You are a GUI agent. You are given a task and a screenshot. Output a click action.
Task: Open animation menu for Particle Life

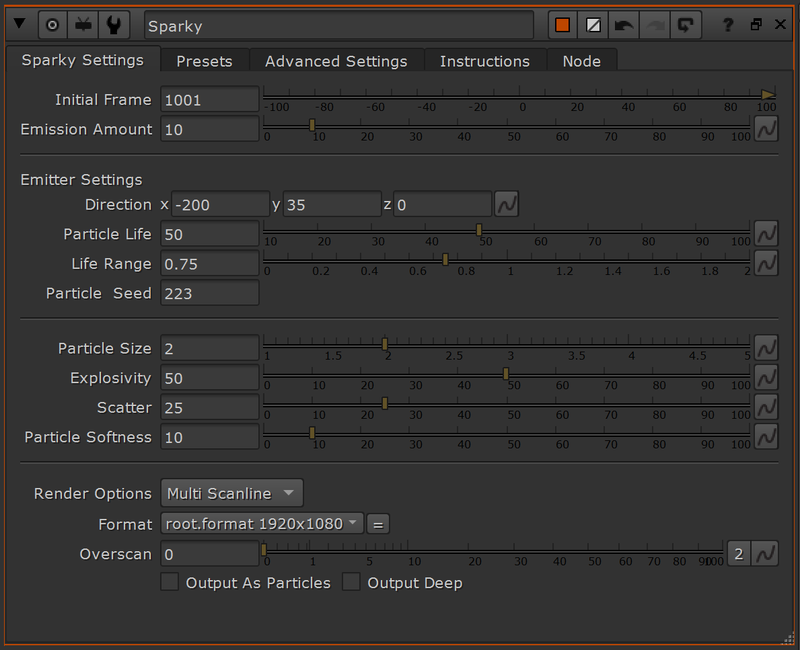click(766, 234)
